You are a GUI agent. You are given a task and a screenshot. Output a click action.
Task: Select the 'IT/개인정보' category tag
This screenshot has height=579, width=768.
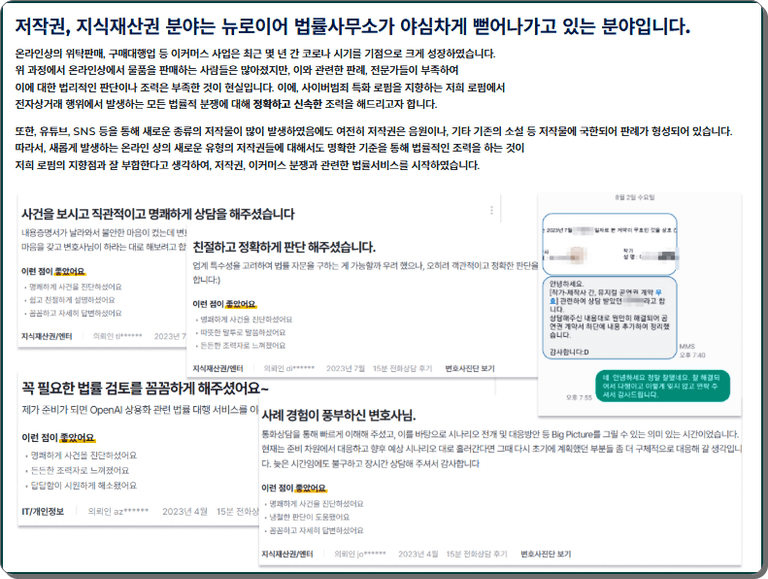coord(43,510)
